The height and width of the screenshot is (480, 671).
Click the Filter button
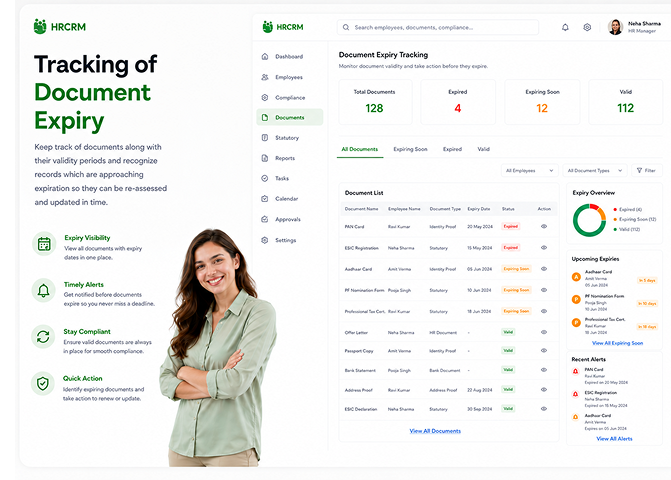pos(647,171)
